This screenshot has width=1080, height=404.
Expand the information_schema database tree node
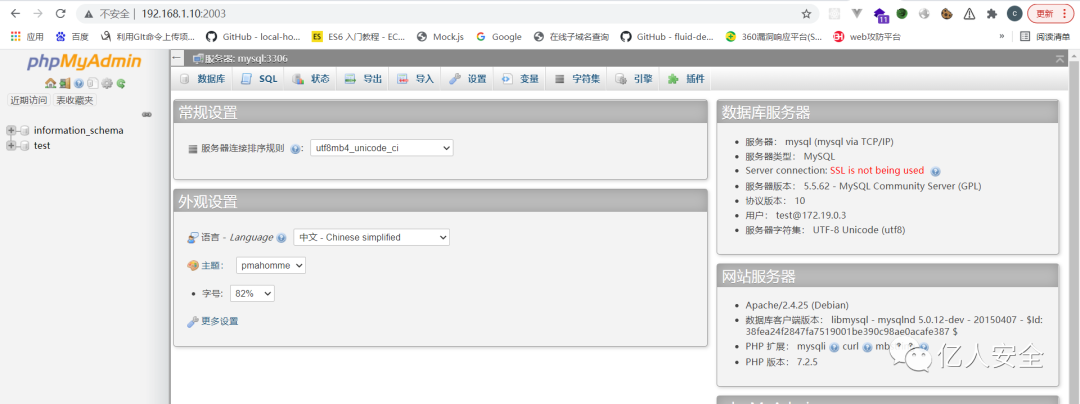[11, 130]
